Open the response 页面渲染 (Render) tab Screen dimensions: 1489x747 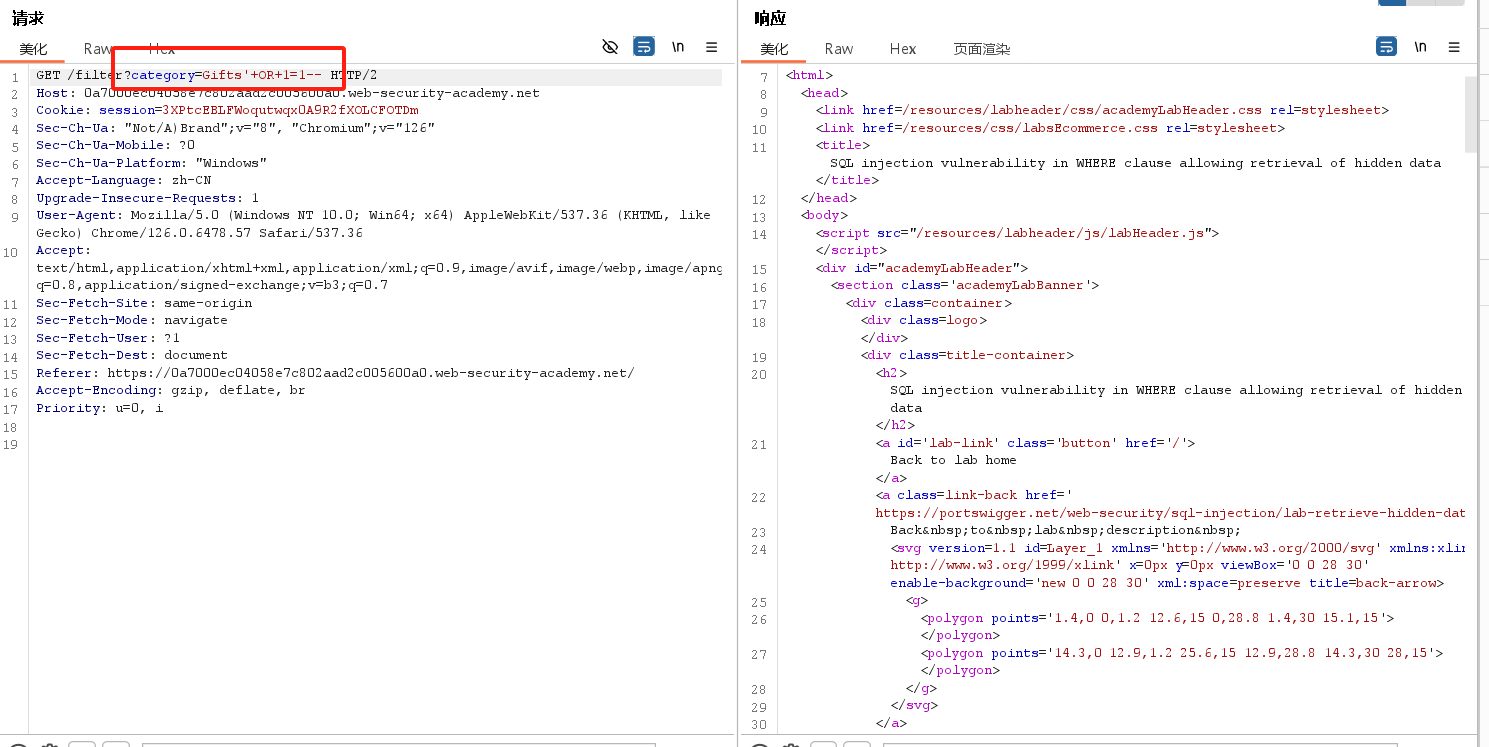[981, 49]
